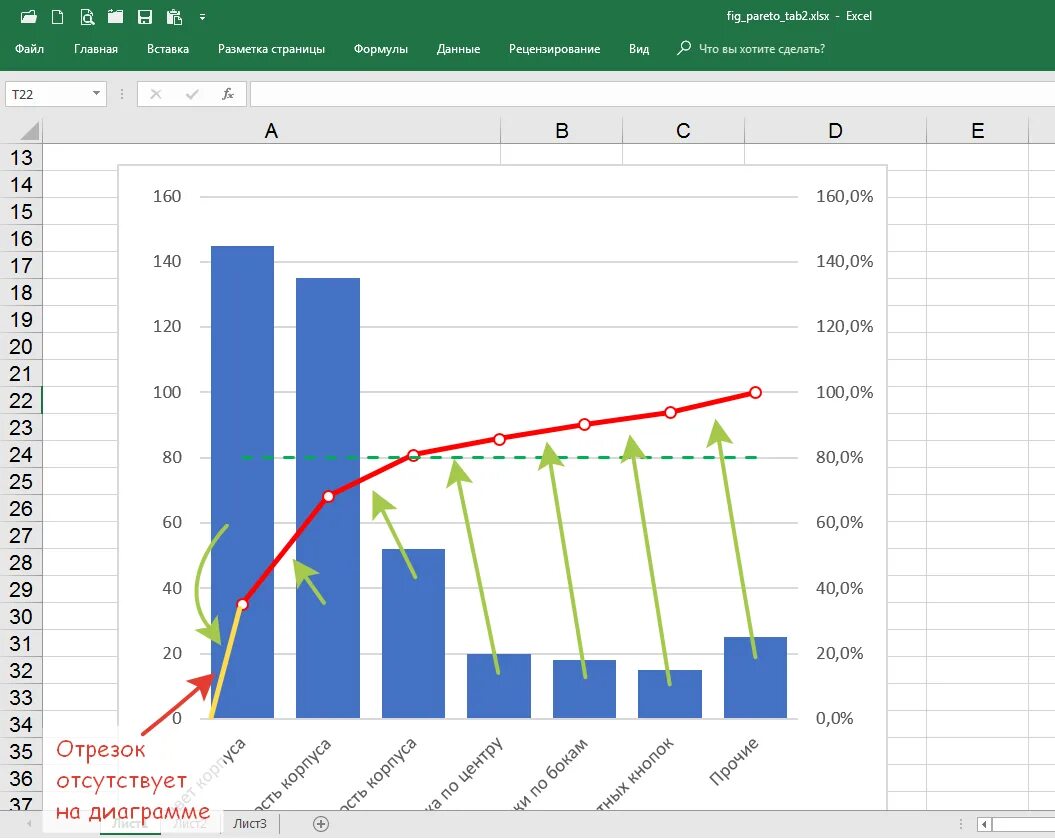
Task: Select row 36 header
Action: (21, 778)
